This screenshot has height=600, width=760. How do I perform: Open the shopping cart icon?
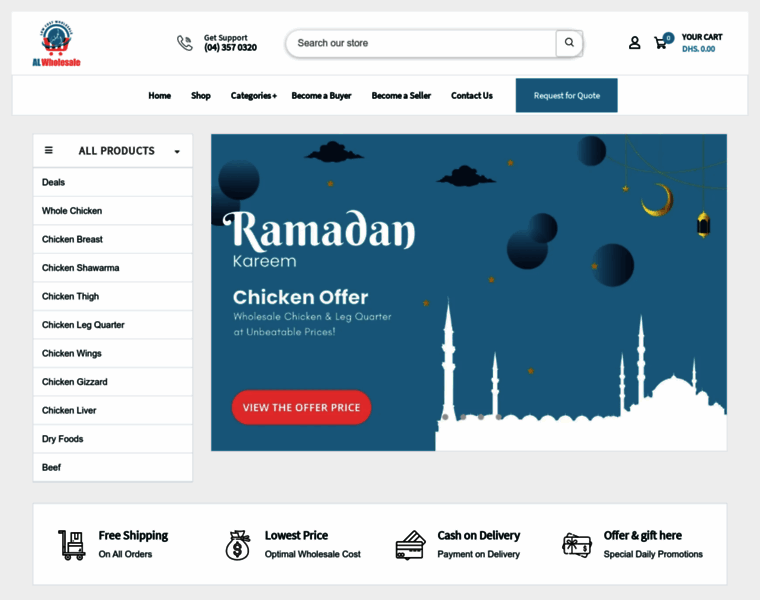663,41
